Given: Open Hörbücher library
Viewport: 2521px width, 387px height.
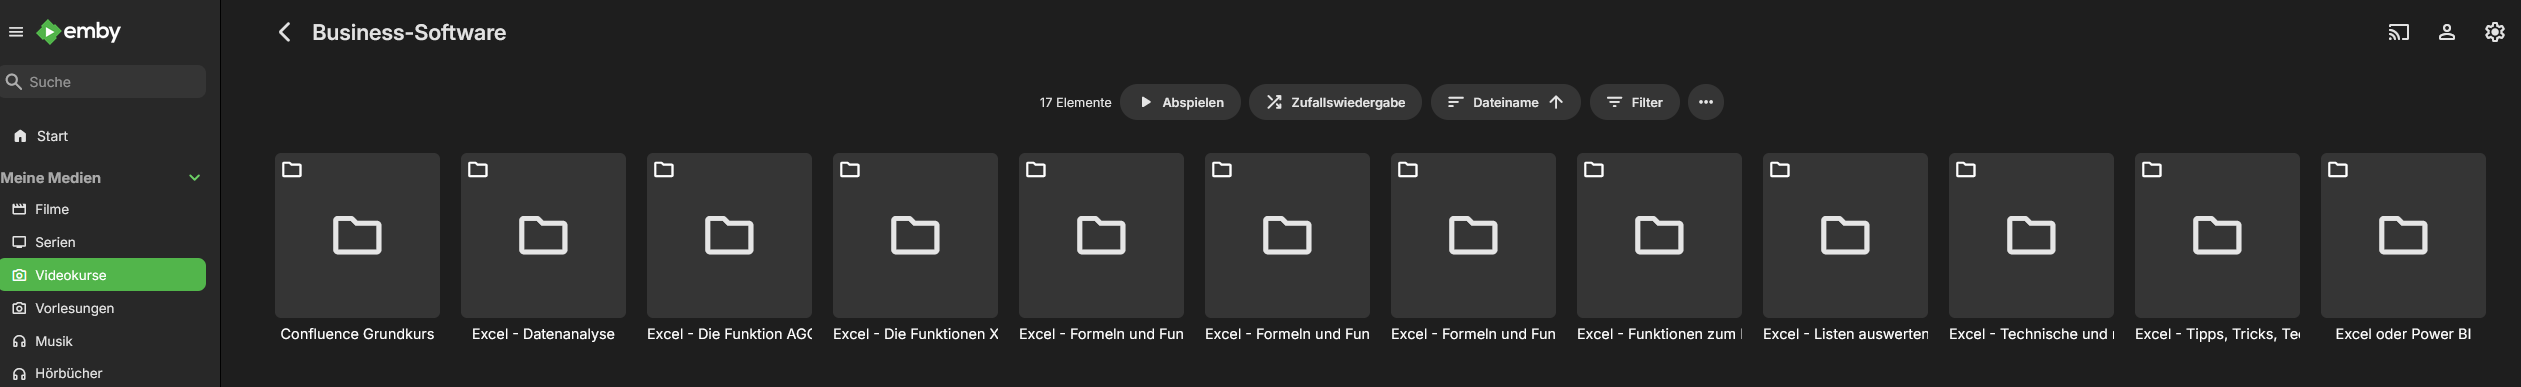Looking at the screenshot, I should coord(104,373).
